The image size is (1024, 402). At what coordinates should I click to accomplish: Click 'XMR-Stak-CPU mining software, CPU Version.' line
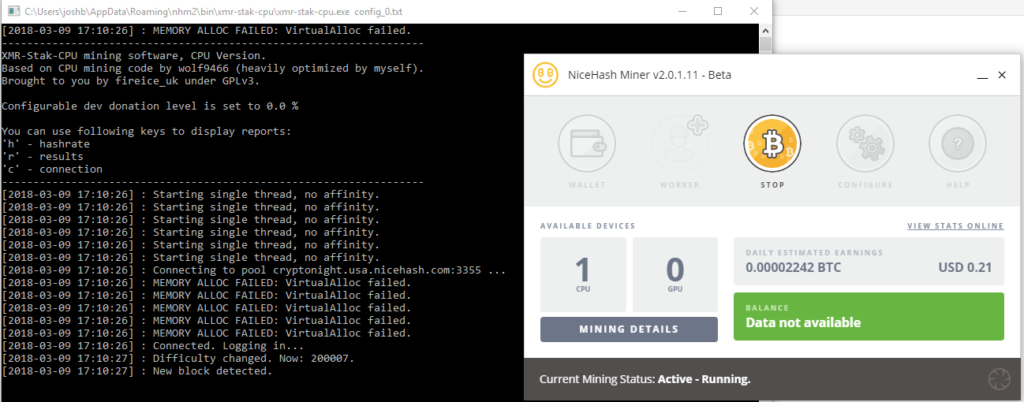pyautogui.click(x=134, y=55)
